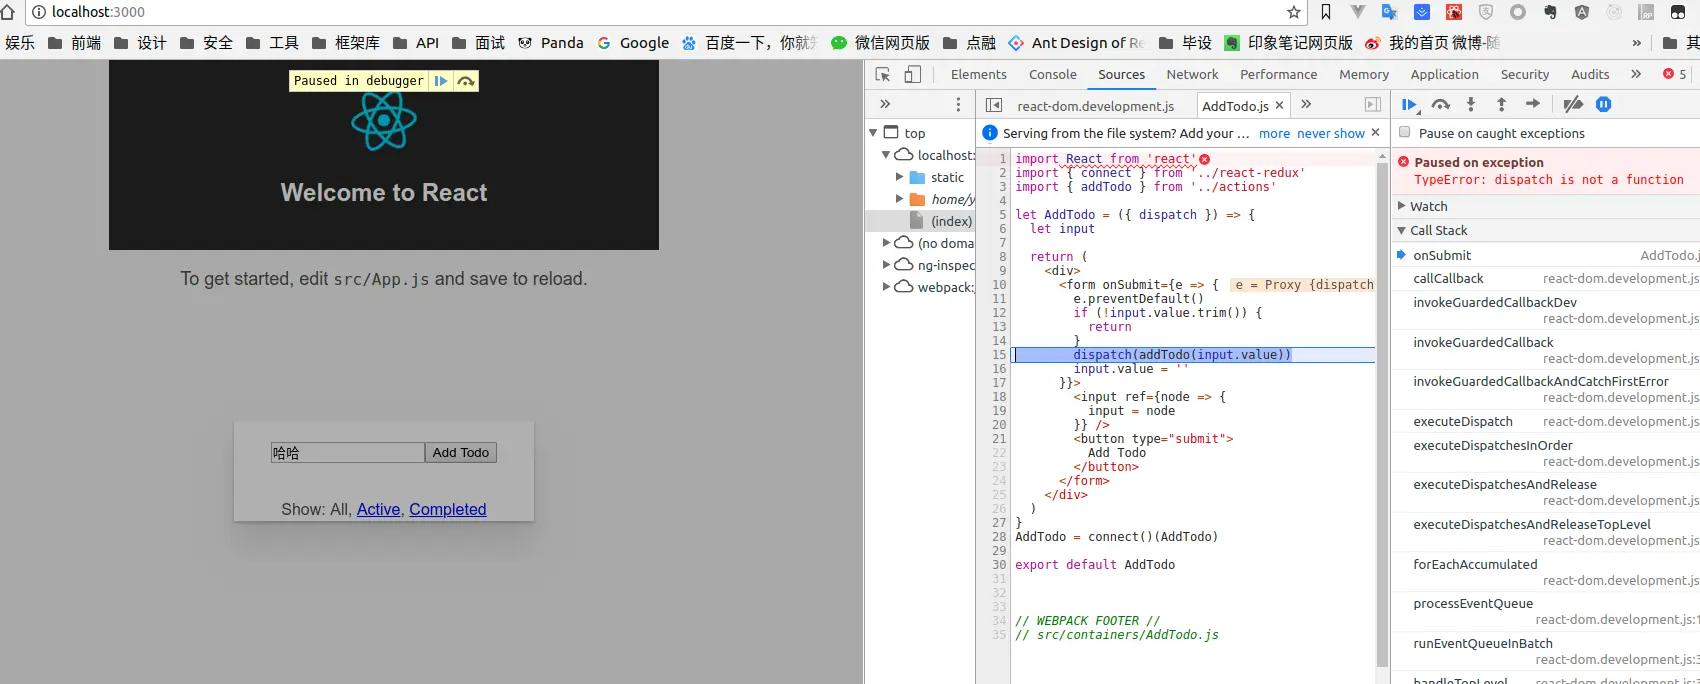The height and width of the screenshot is (684, 1700).
Task: Switch to the Console tab
Action: [x=1052, y=75]
